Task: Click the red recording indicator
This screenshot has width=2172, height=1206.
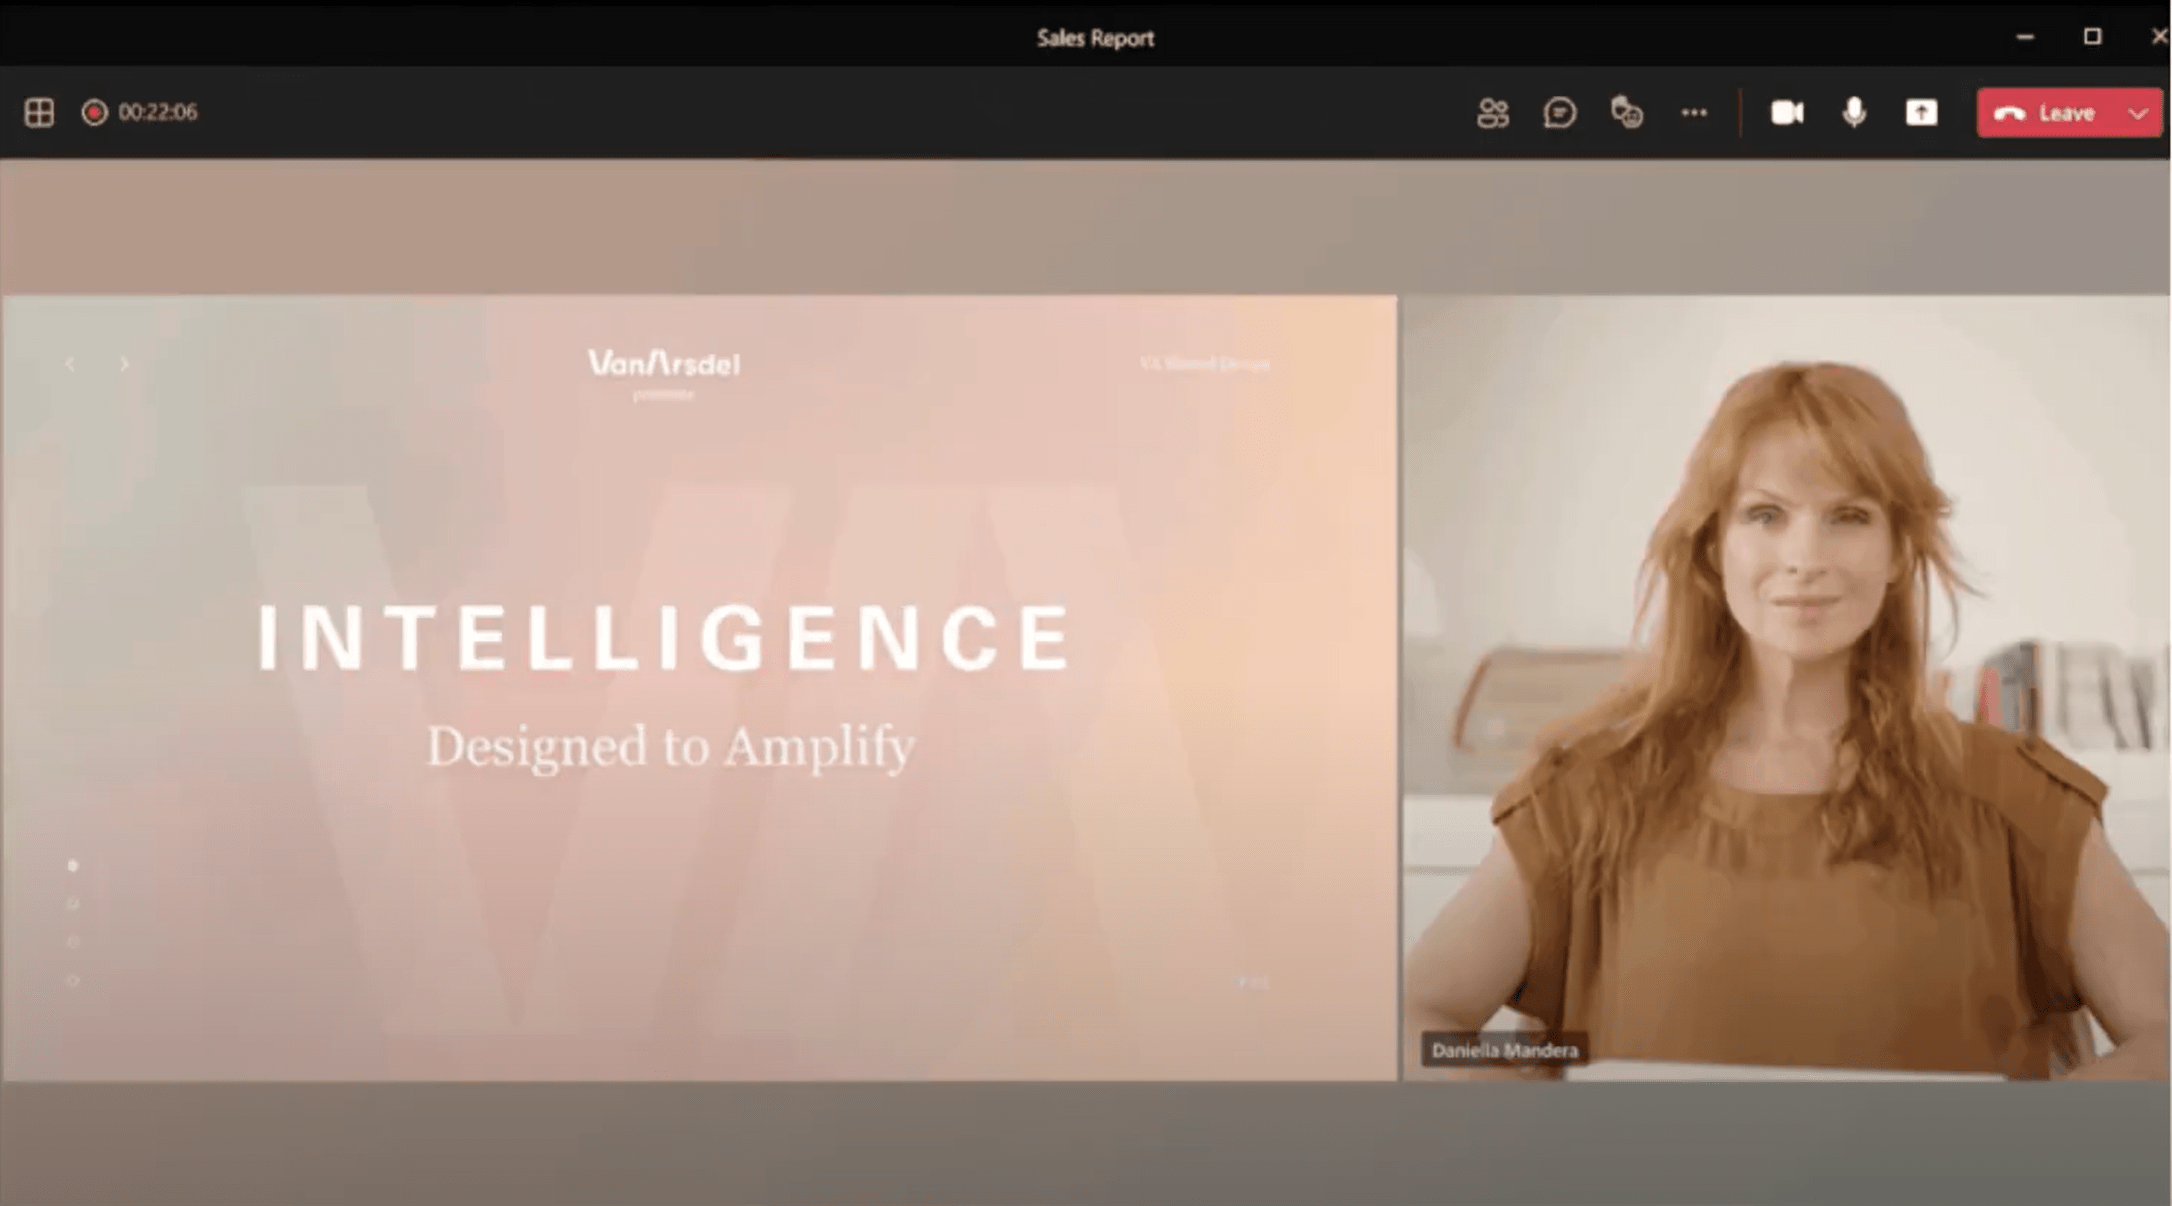Action: [x=94, y=112]
